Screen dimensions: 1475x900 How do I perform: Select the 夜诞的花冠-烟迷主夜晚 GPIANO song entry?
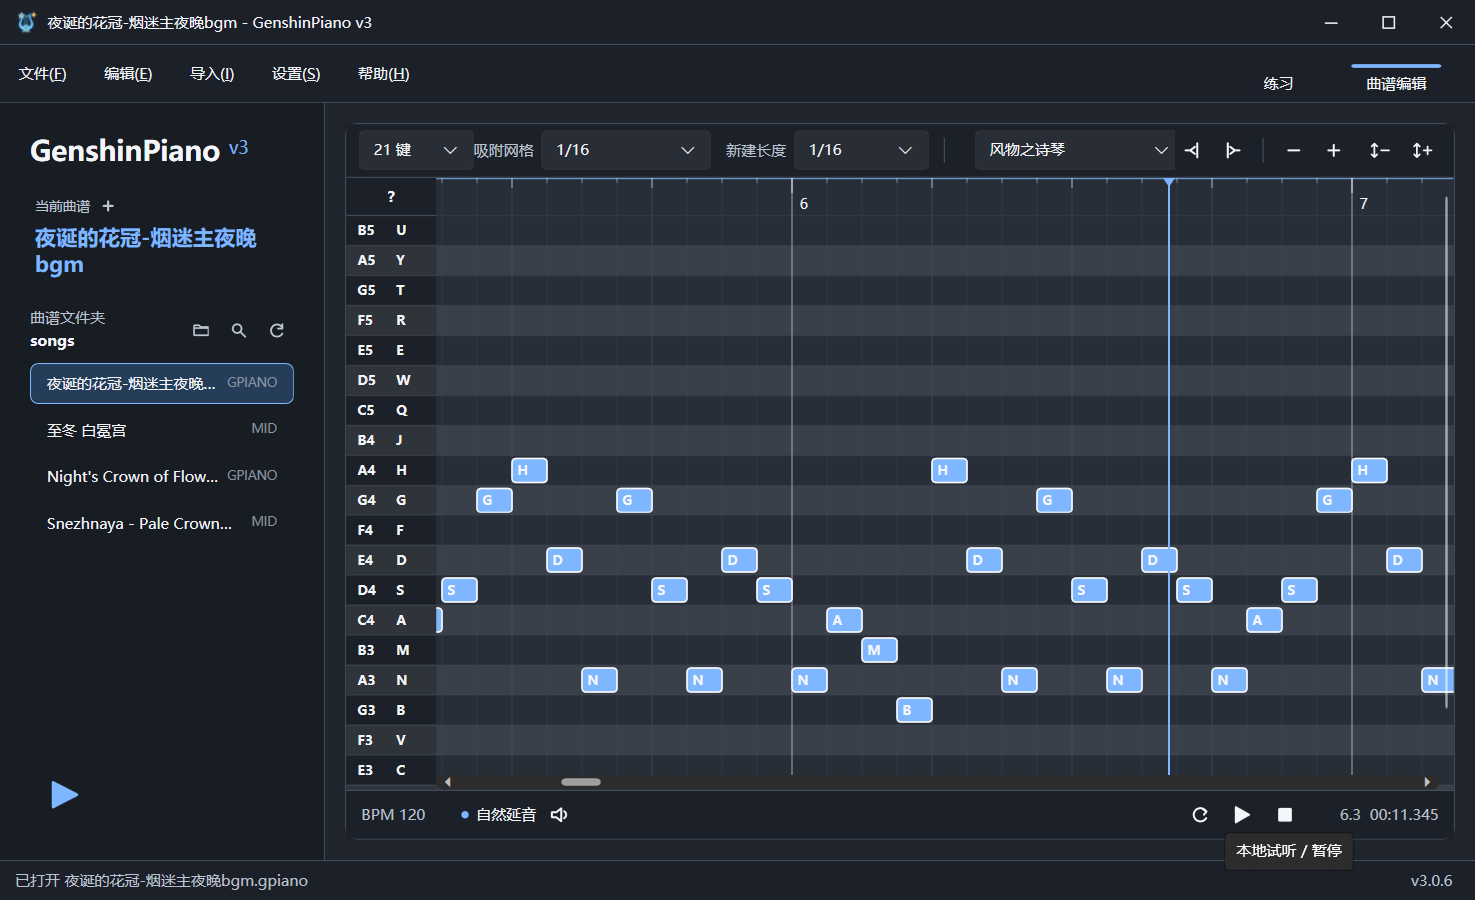coord(162,383)
